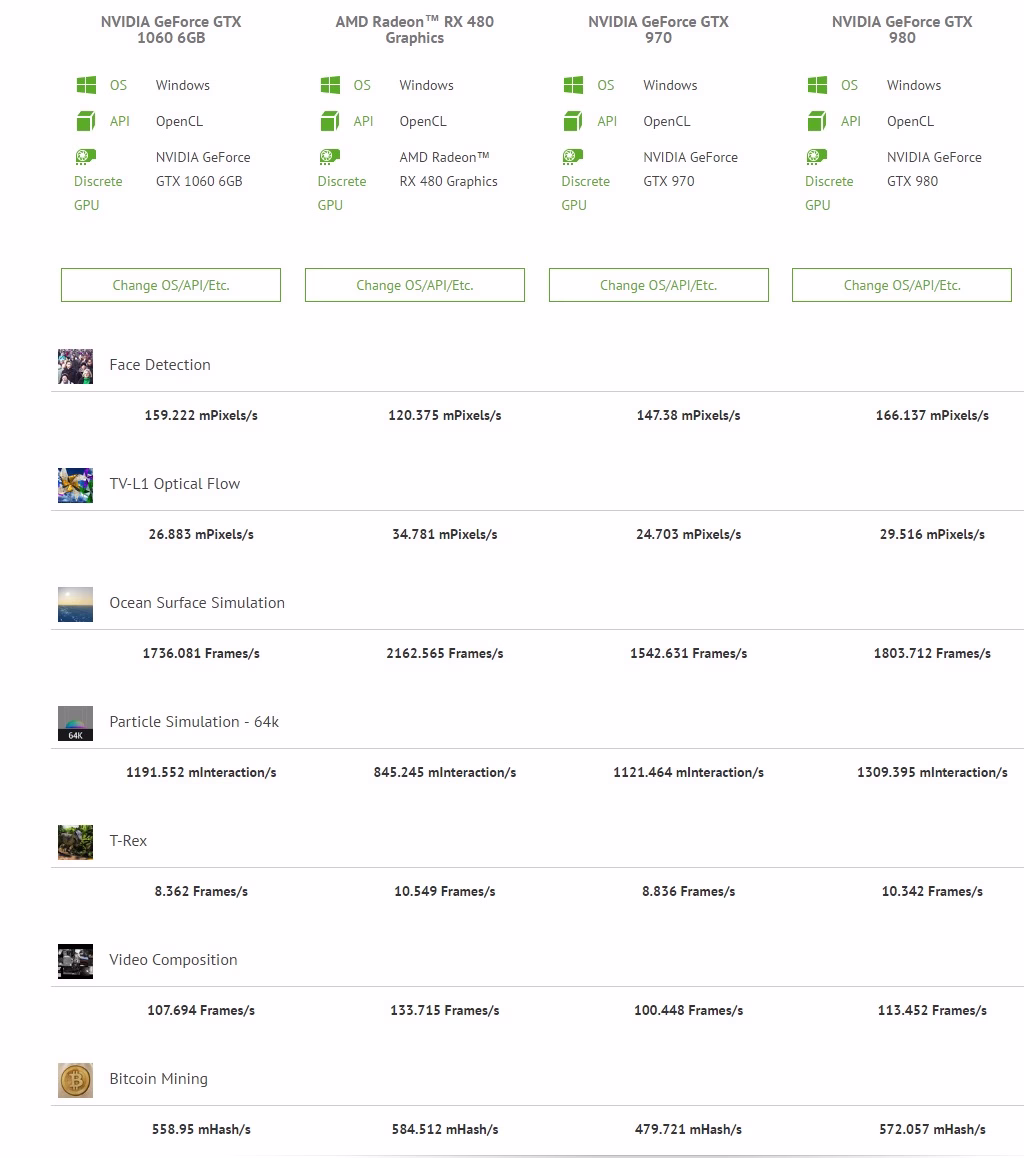1024x1158 pixels.
Task: Select the Ocean Surface Simulation title
Action: pos(197,603)
